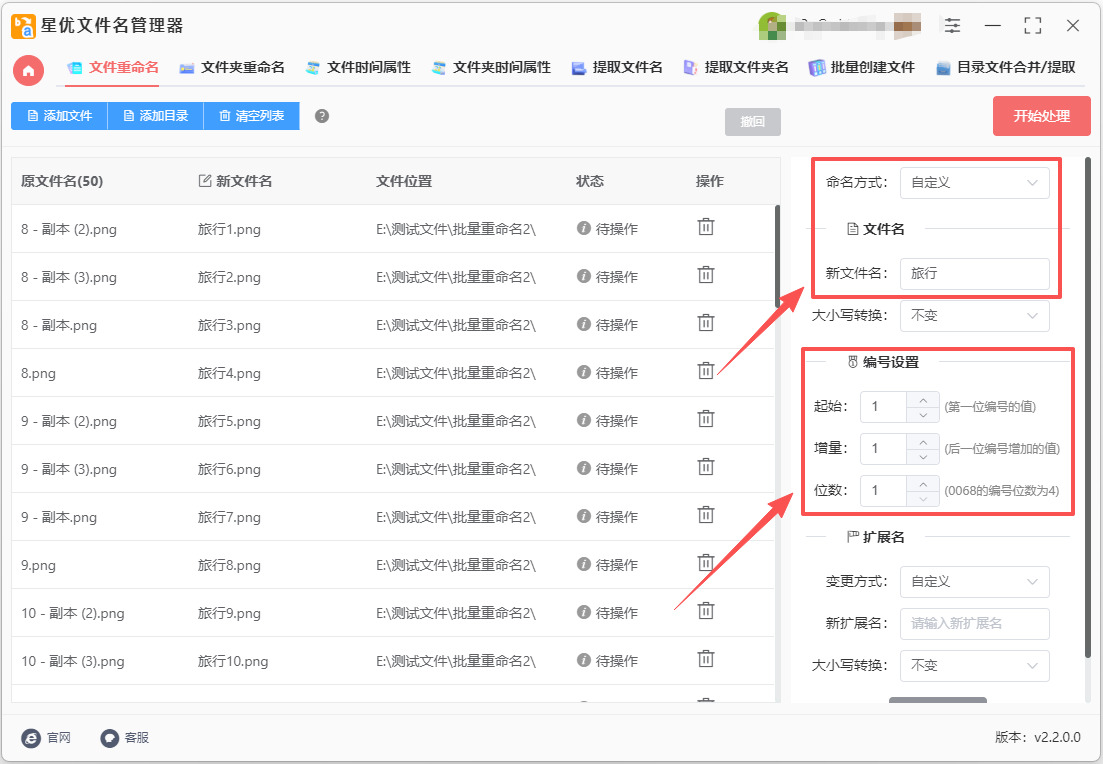Decrease the 增量 value
This screenshot has height=764, width=1103.
click(x=923, y=457)
